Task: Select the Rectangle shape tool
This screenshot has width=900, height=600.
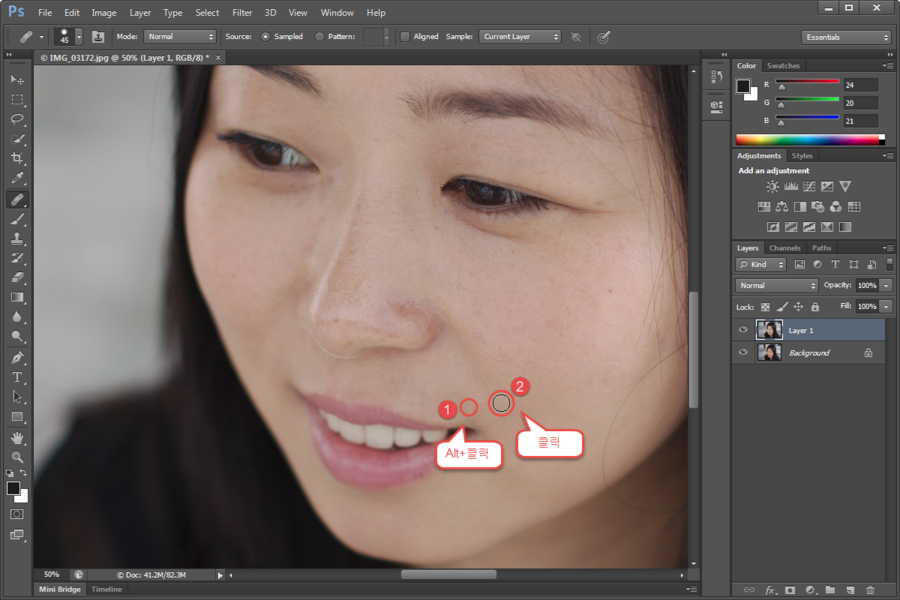Action: click(x=17, y=417)
